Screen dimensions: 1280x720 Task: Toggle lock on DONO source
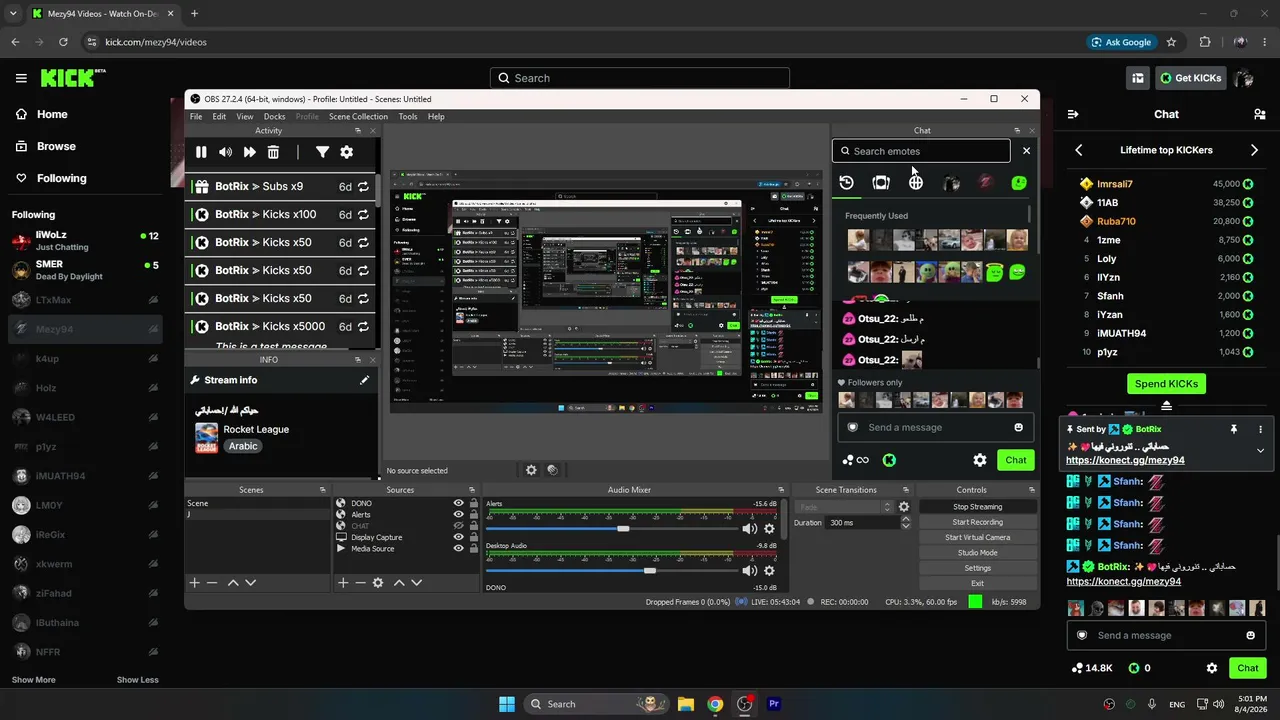click(x=473, y=503)
